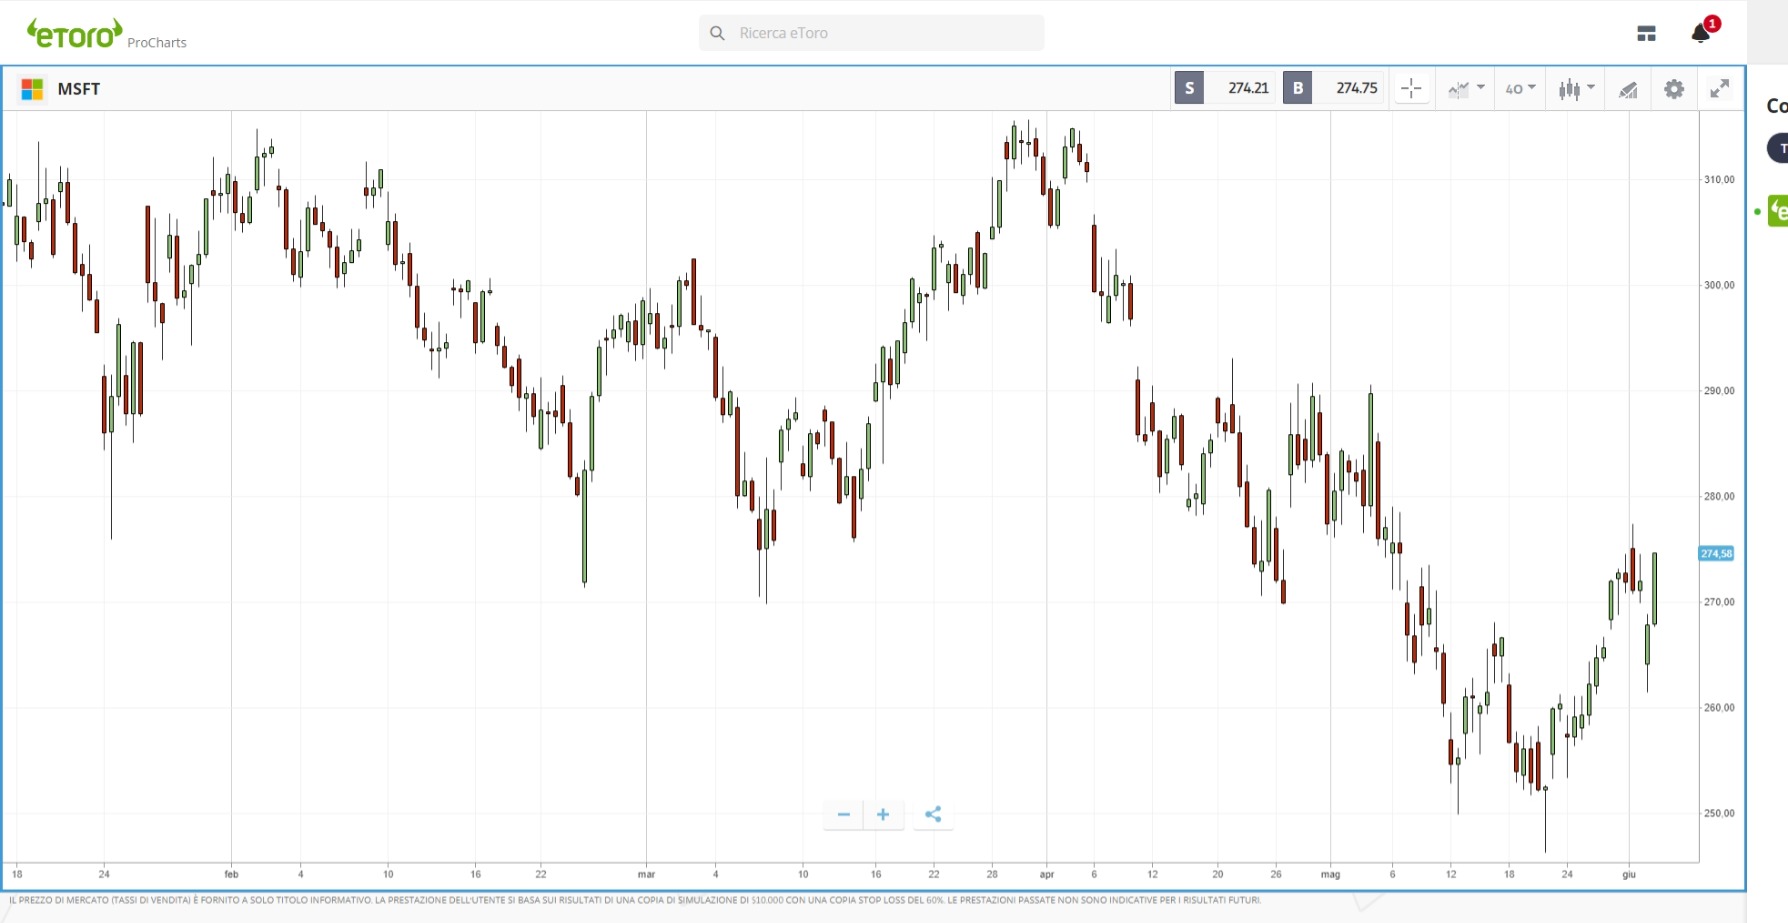Zoom out the chart with minus button

point(844,815)
